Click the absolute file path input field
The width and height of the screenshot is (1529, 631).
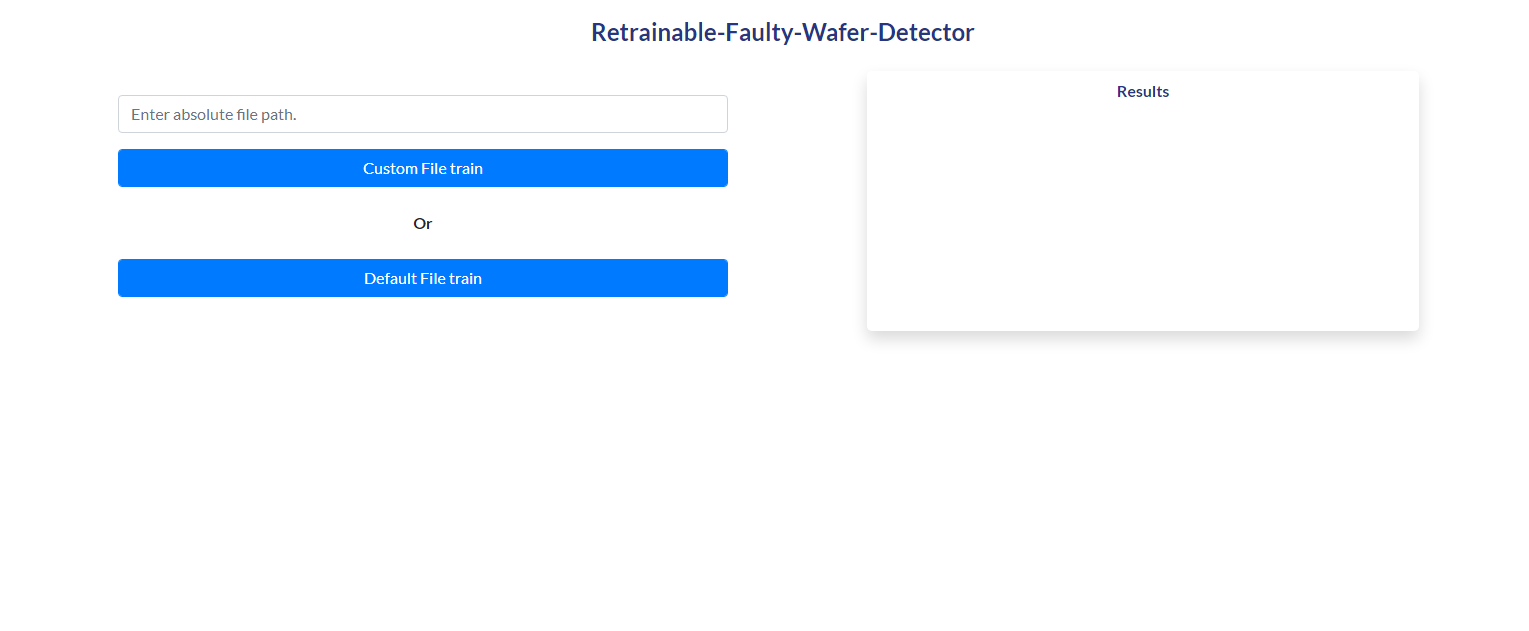(422, 114)
